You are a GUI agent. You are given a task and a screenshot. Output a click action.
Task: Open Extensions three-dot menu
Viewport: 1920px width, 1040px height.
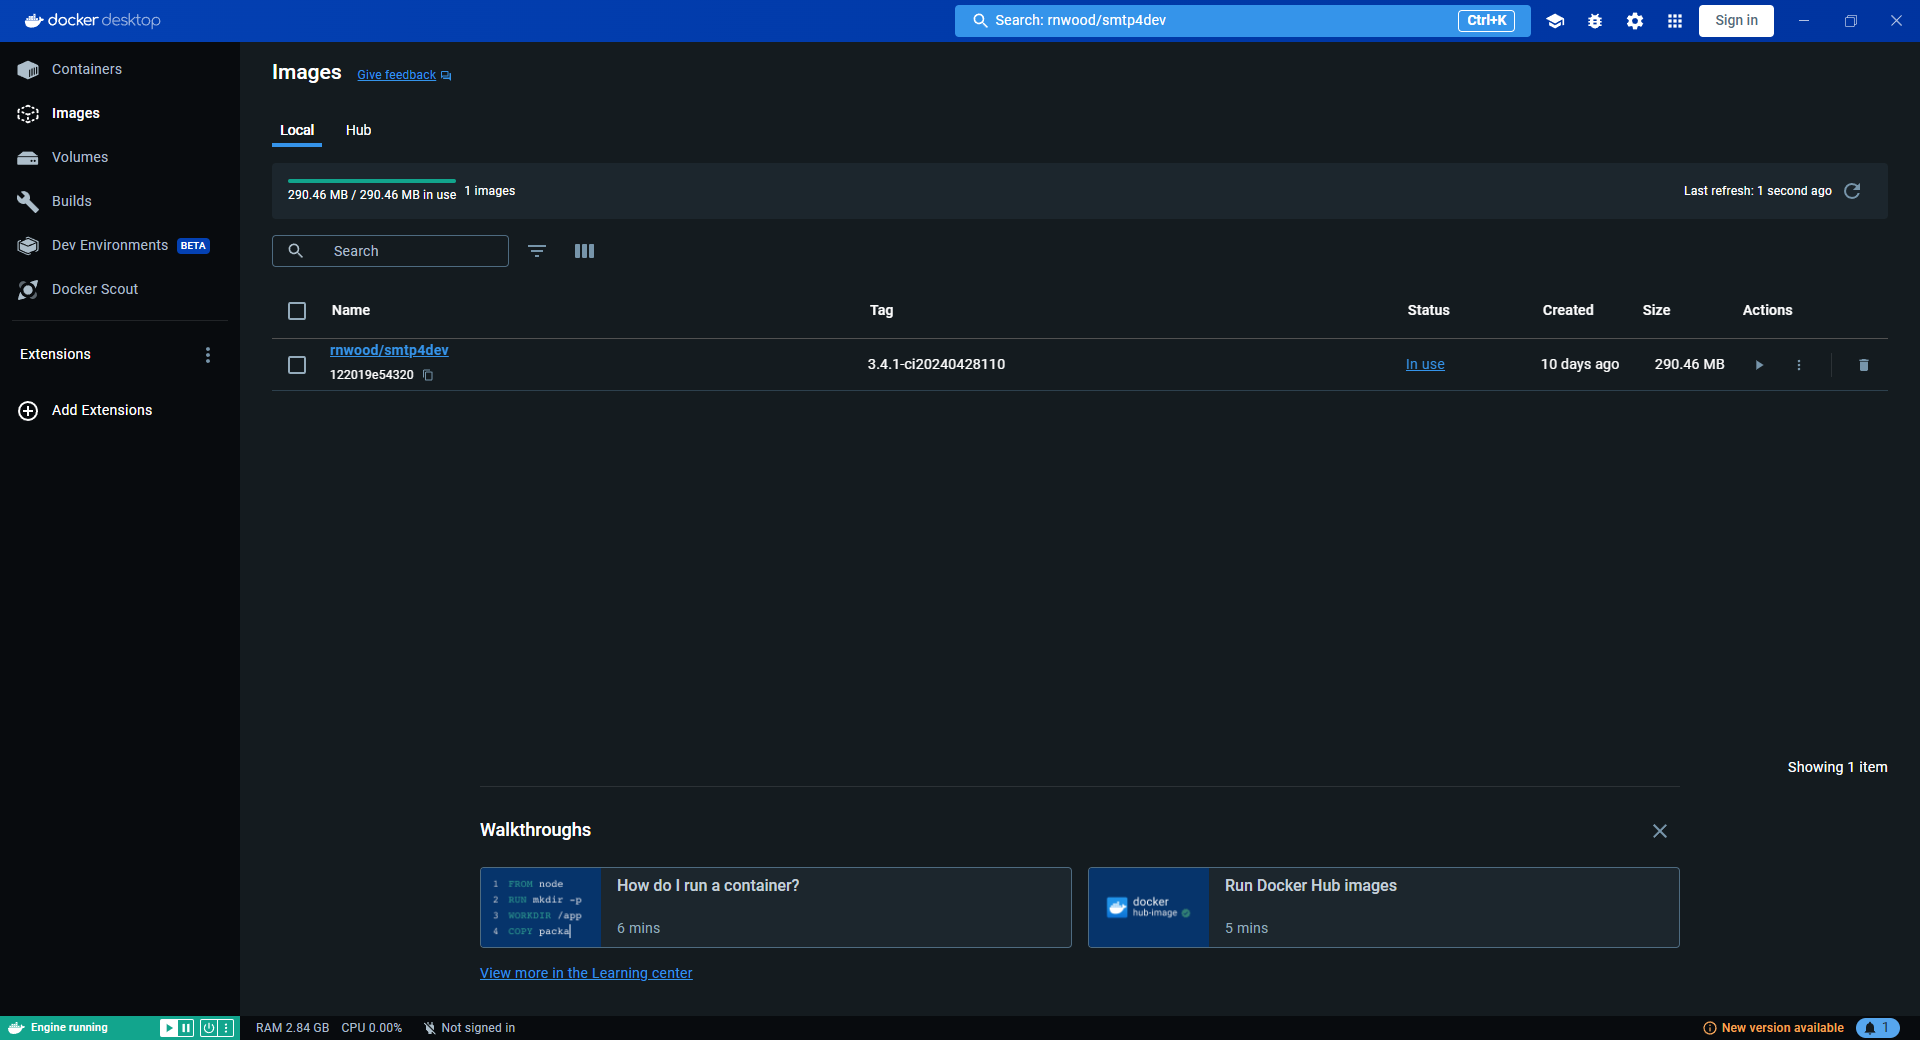coord(208,355)
